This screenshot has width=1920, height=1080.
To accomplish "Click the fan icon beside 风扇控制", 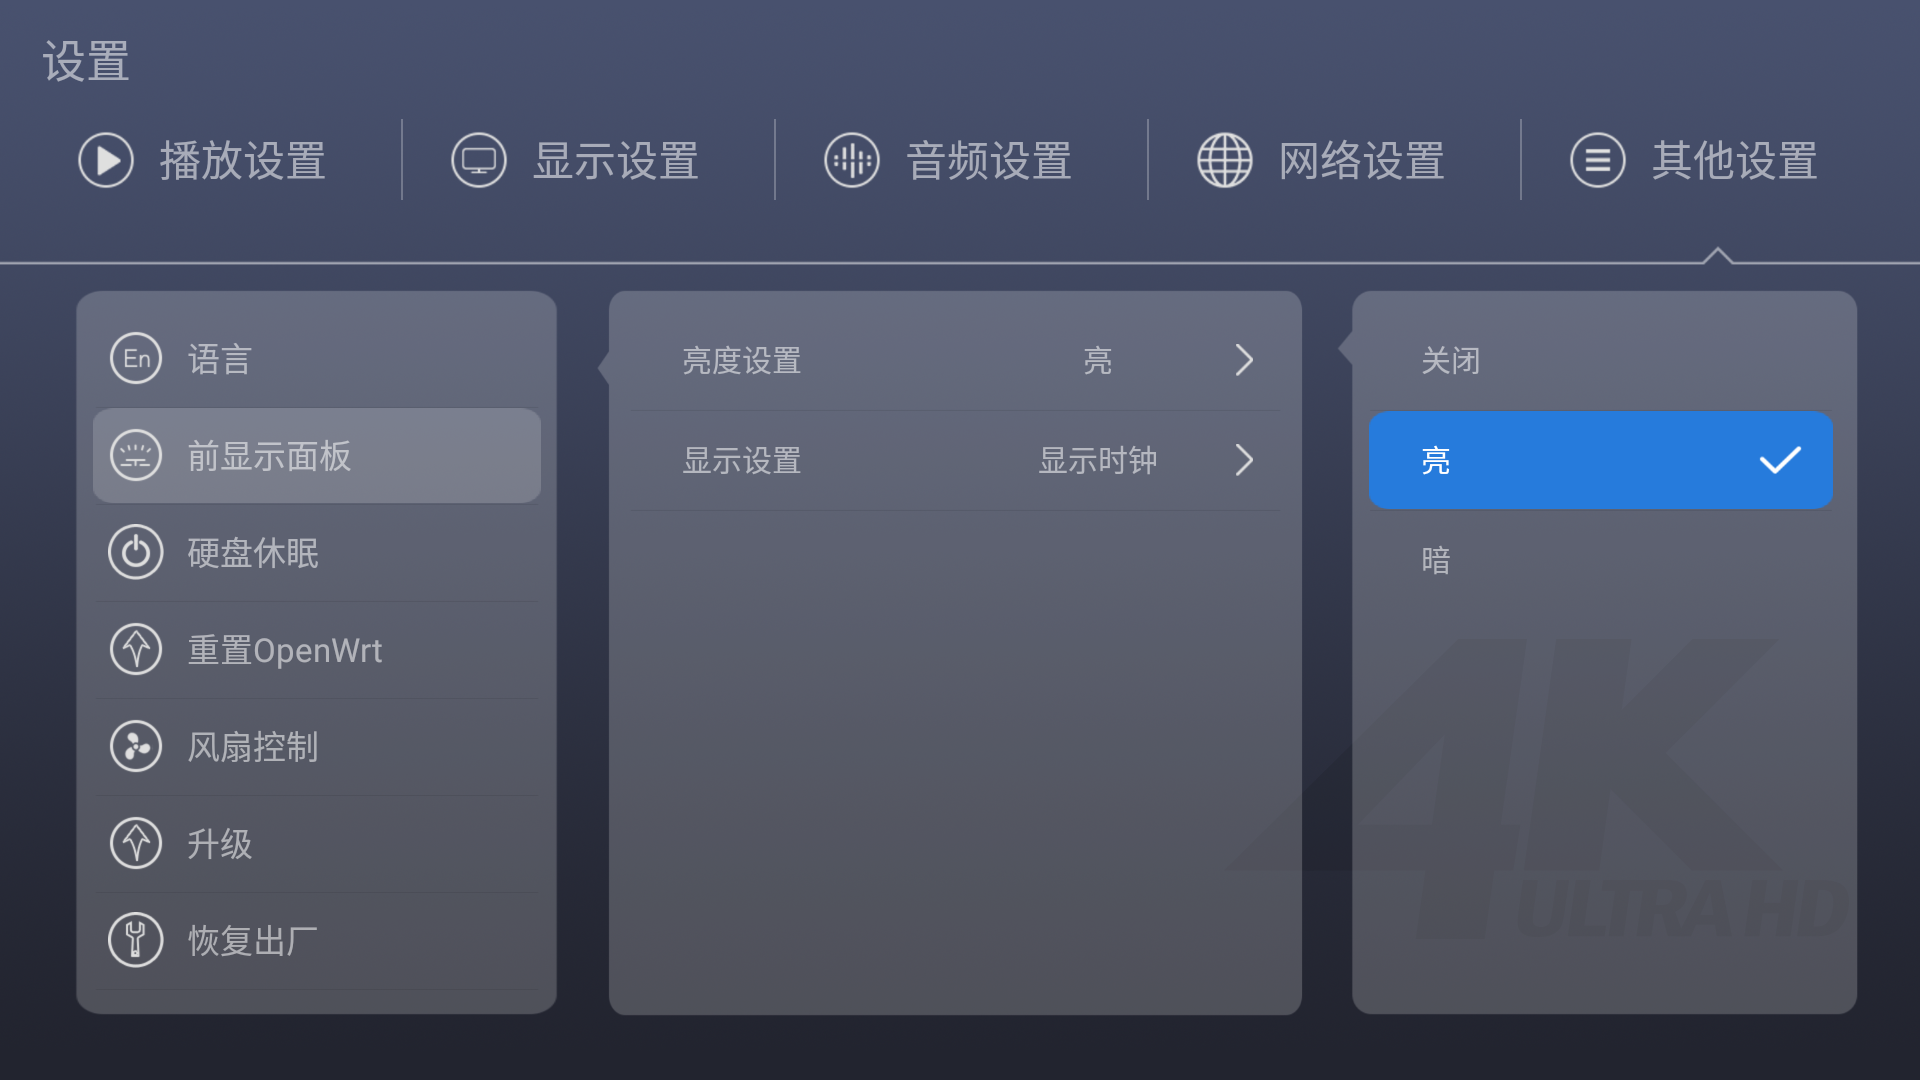I will tap(136, 746).
